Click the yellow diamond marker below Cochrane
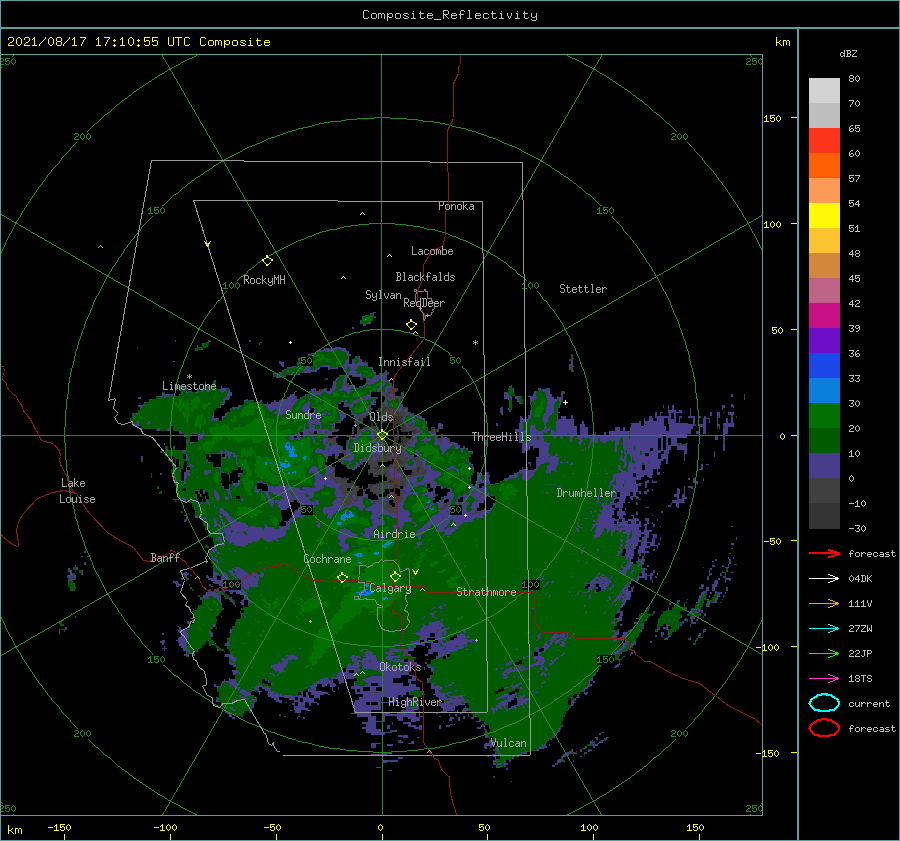 (x=342, y=577)
